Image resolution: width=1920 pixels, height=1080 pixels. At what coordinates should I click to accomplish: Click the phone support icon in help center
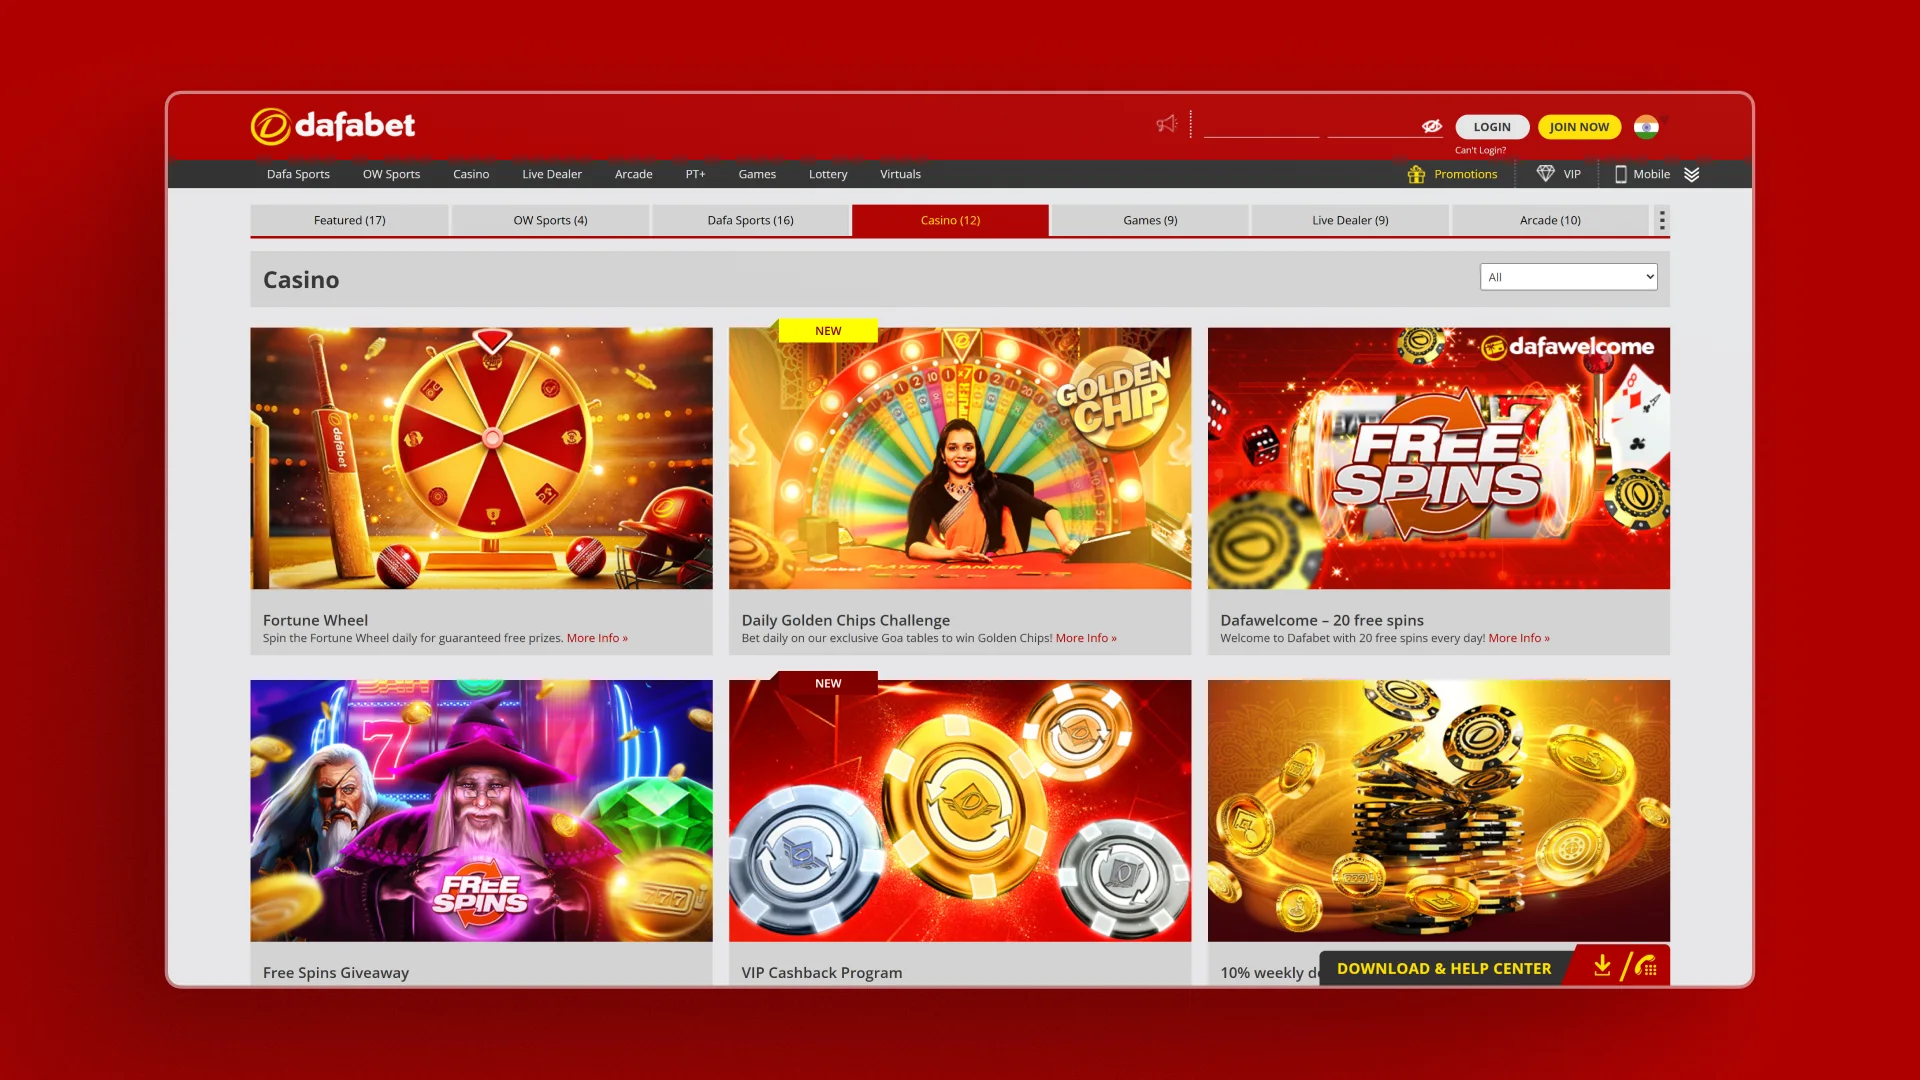(x=1646, y=966)
